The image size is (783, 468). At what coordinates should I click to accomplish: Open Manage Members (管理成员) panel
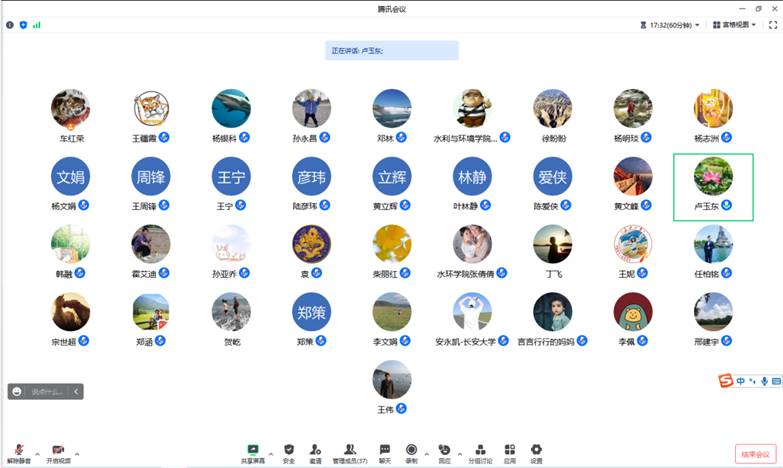350,453
